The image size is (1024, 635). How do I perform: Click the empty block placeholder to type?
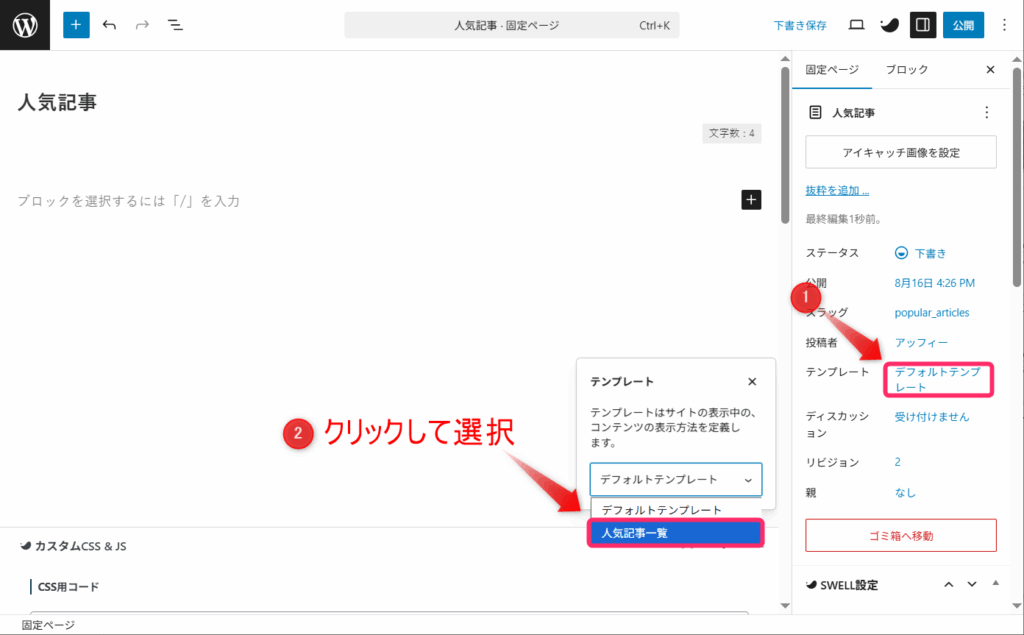coord(129,201)
